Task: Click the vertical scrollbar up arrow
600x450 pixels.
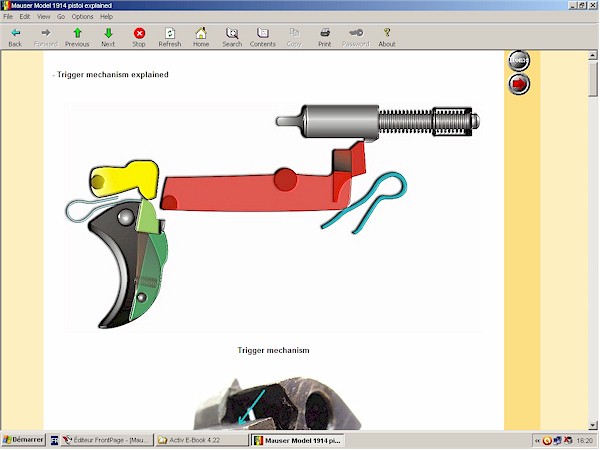Action: coord(593,55)
